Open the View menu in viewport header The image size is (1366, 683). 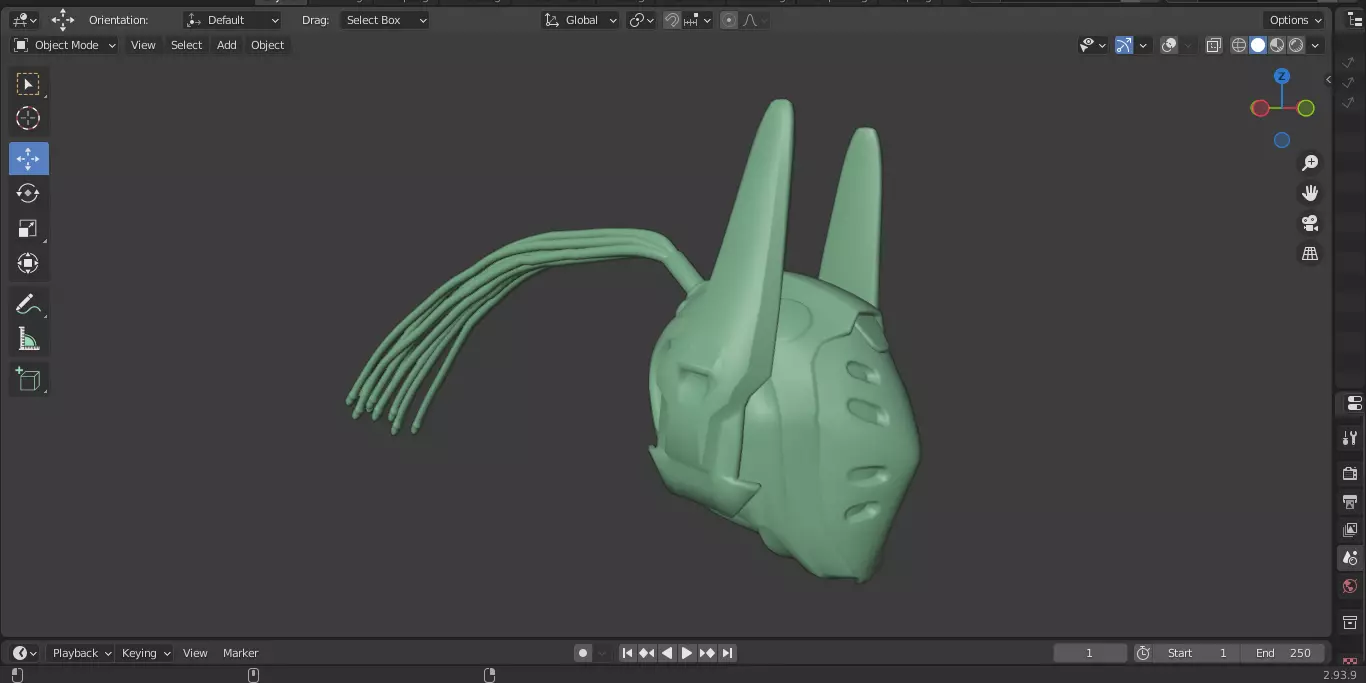pos(143,45)
